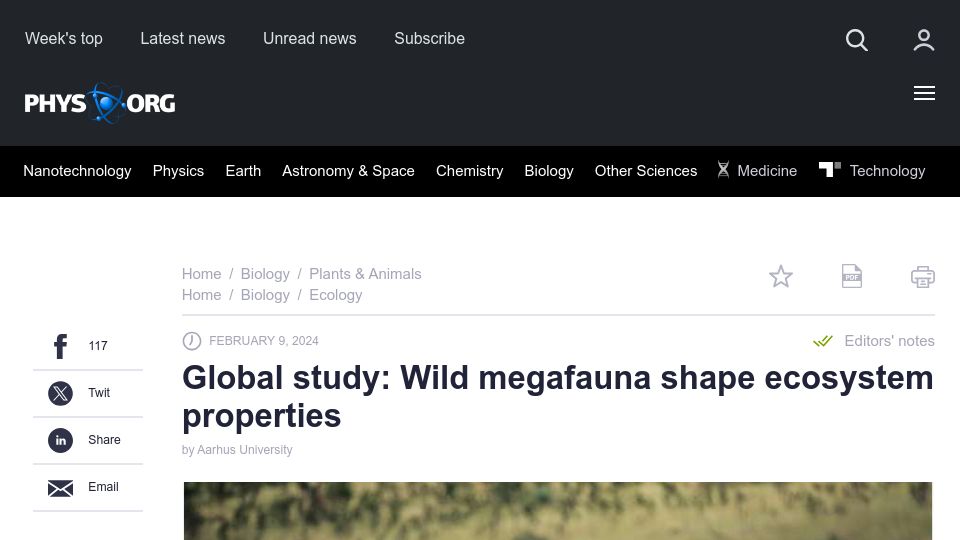Screen dimensions: 960x540
Task: Send article by Email envelope icon
Action: pyautogui.click(x=60, y=488)
